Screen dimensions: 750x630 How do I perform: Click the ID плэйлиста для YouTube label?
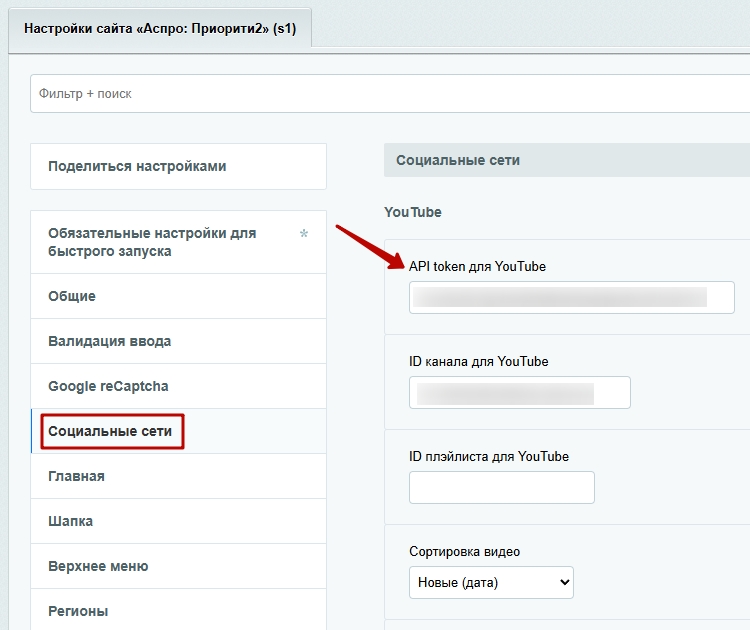tap(489, 456)
